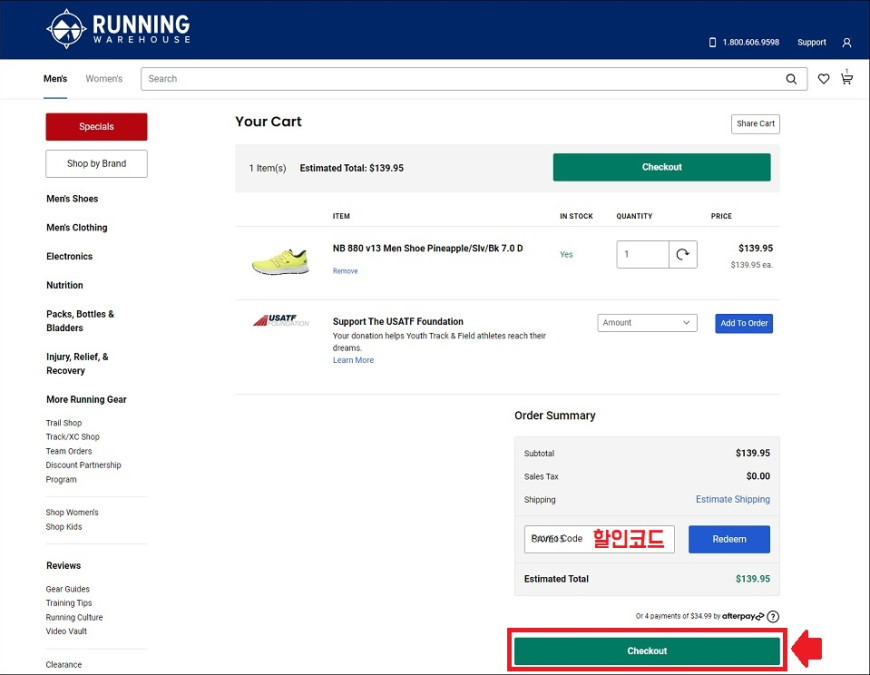The height and width of the screenshot is (675, 870).
Task: Click the Promo Code input field
Action: point(599,539)
